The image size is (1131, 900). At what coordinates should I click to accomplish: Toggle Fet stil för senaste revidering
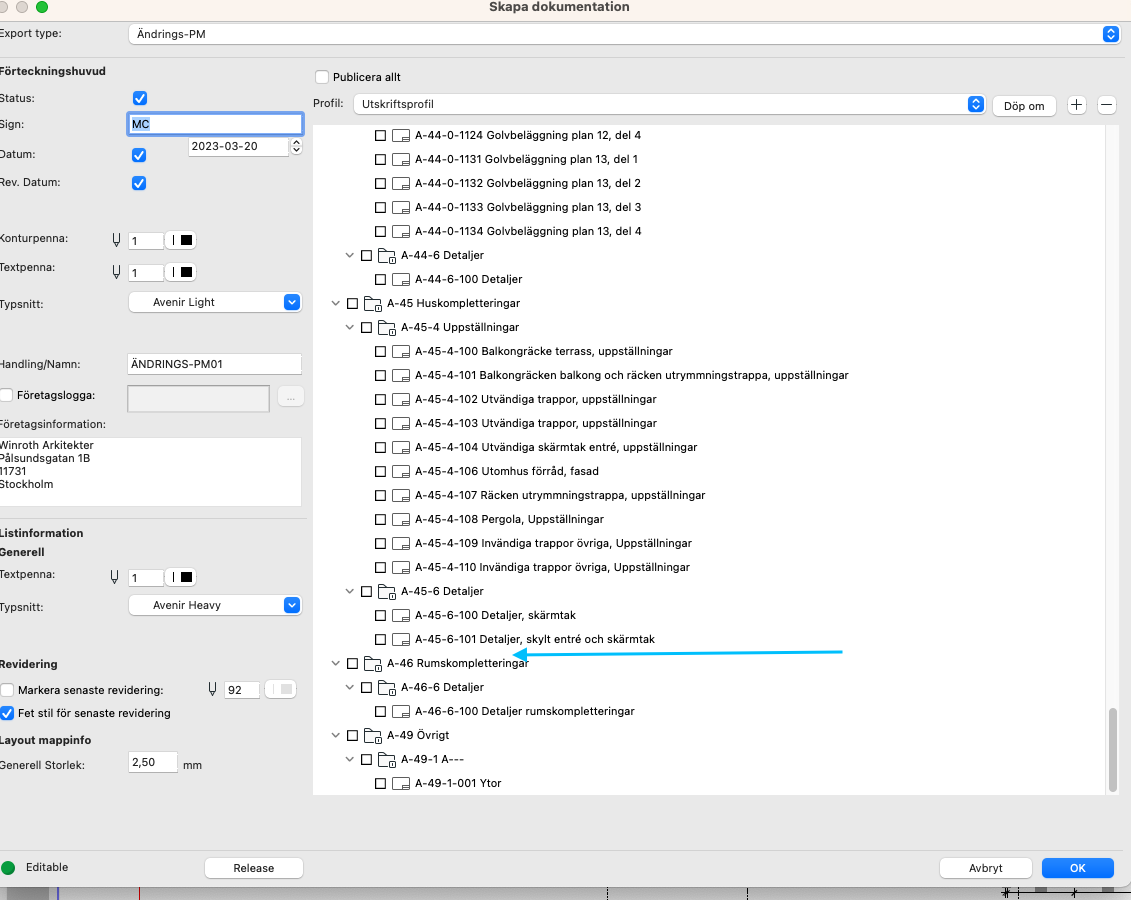8,713
